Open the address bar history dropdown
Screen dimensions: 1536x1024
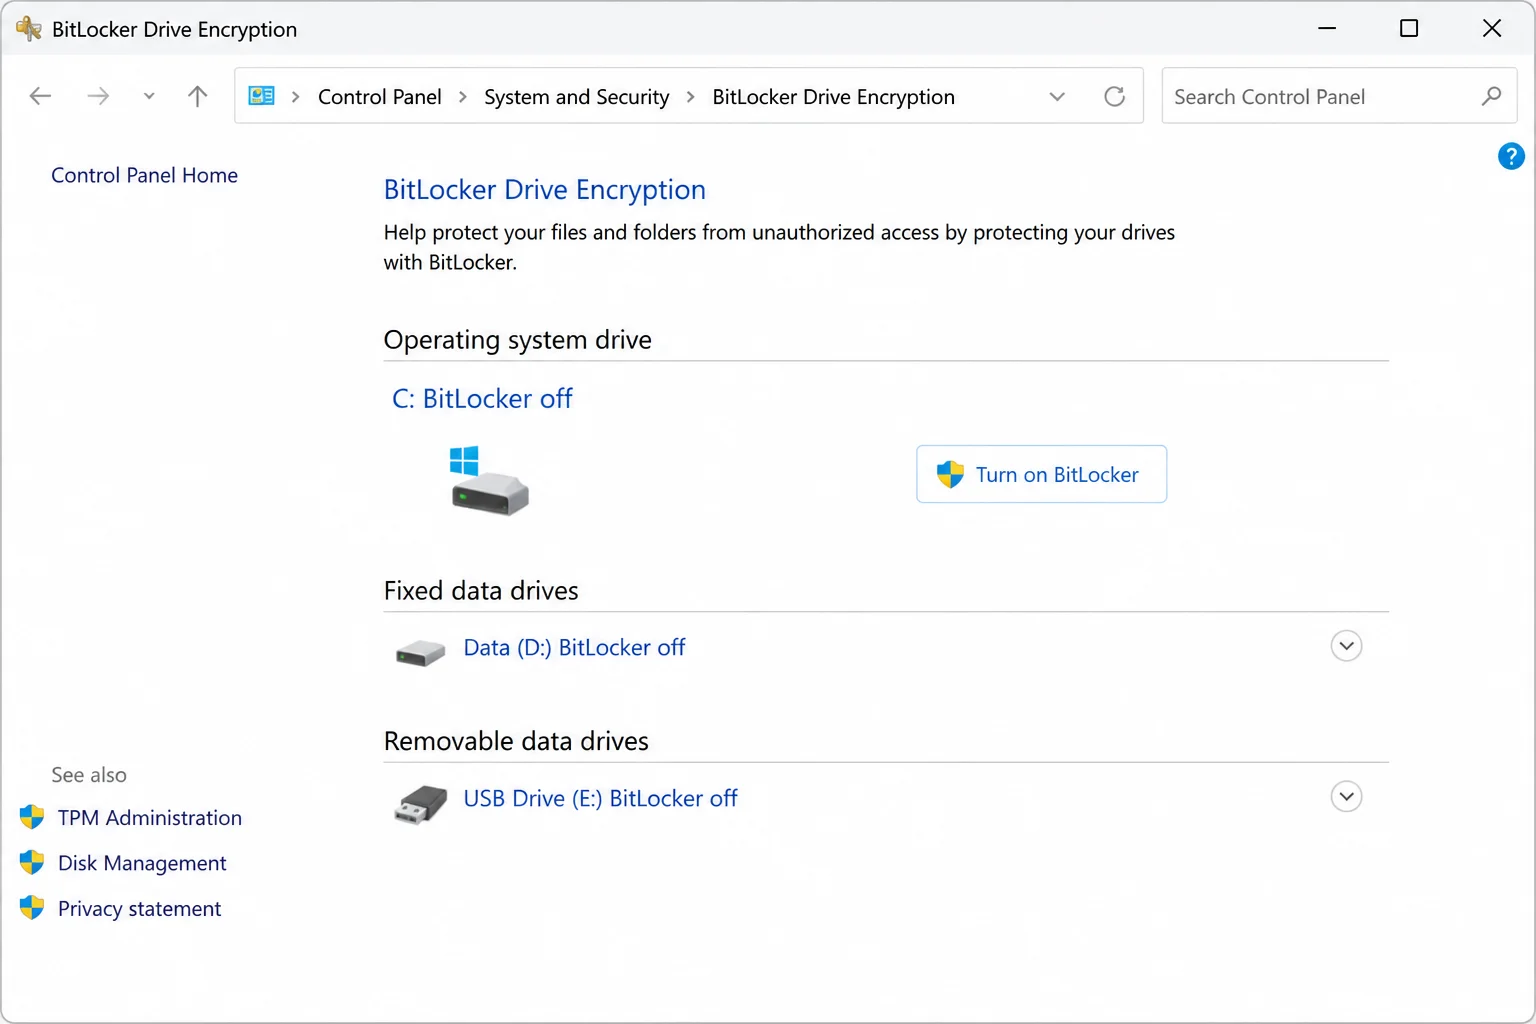coord(1057,97)
